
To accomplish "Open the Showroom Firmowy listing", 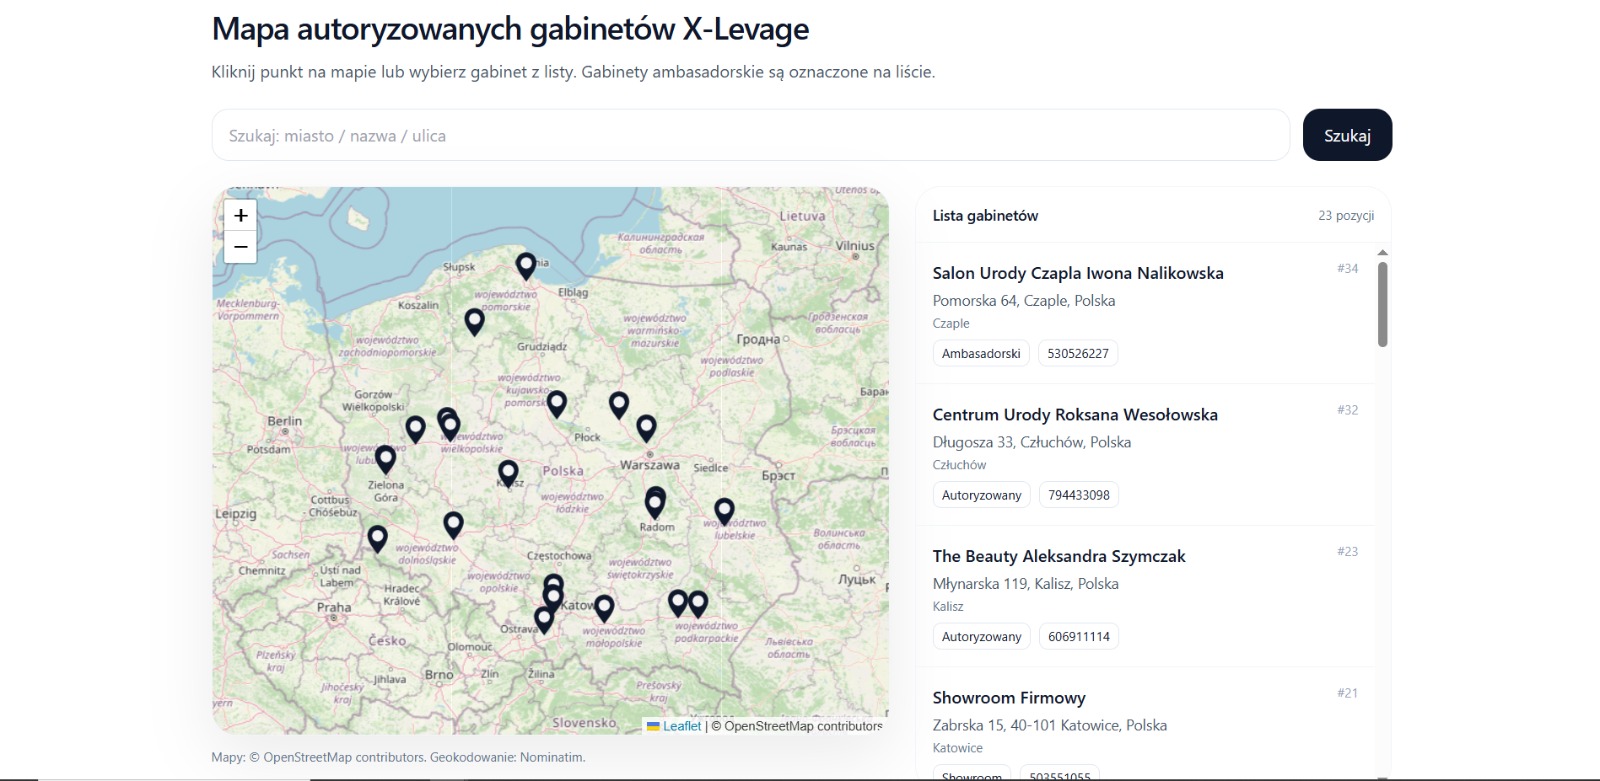I will (1008, 698).
